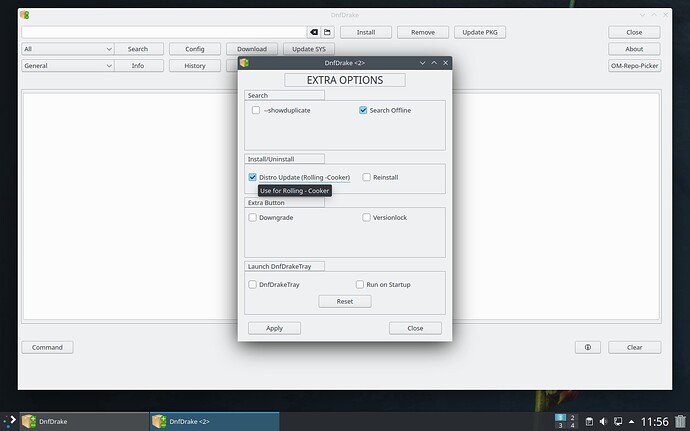
Task: Close the Extra Options dialog via Close button
Action: [x=415, y=328]
